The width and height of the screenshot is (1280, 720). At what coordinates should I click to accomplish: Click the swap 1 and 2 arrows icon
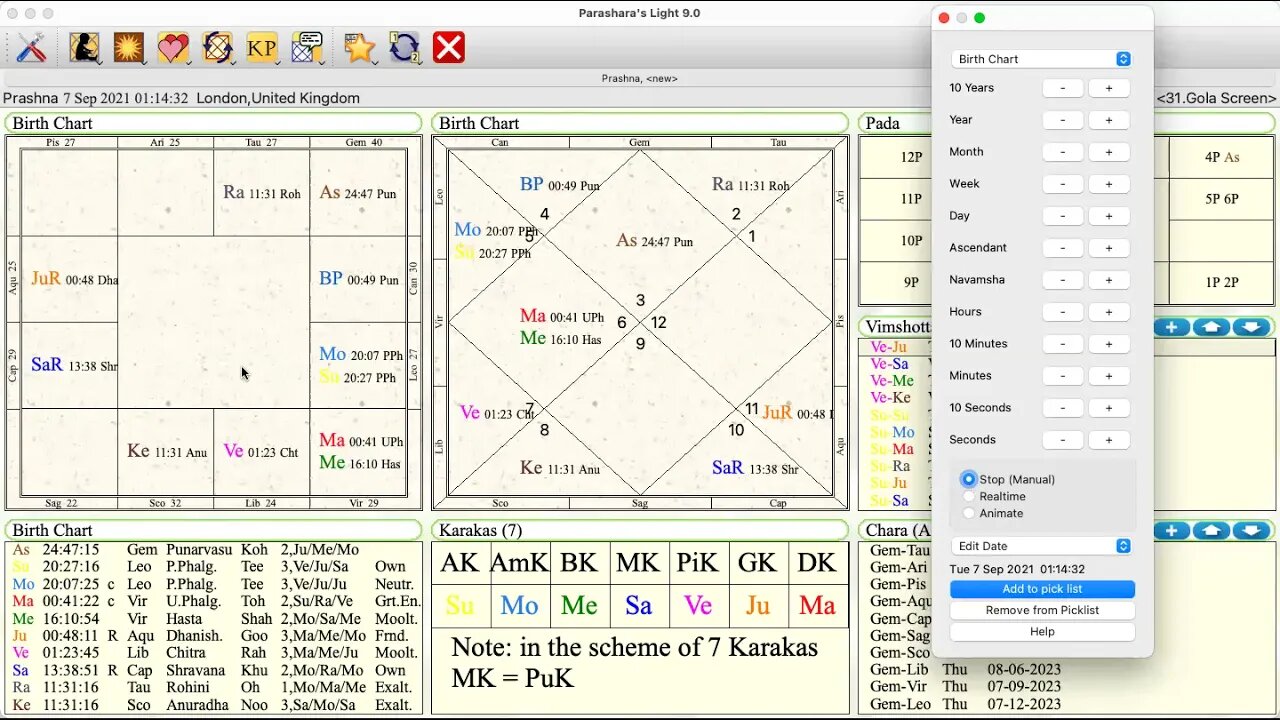(404, 47)
